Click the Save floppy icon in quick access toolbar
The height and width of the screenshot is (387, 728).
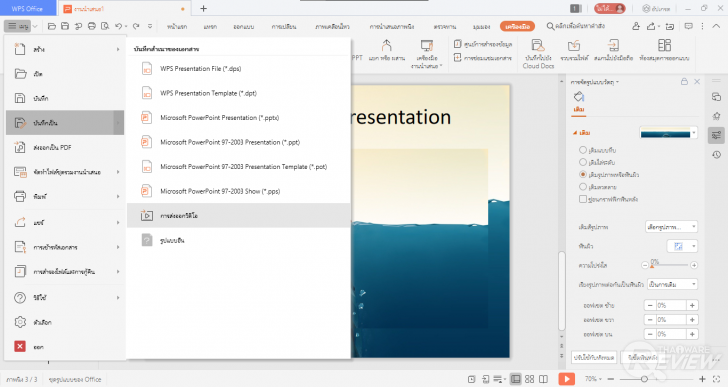click(65, 26)
